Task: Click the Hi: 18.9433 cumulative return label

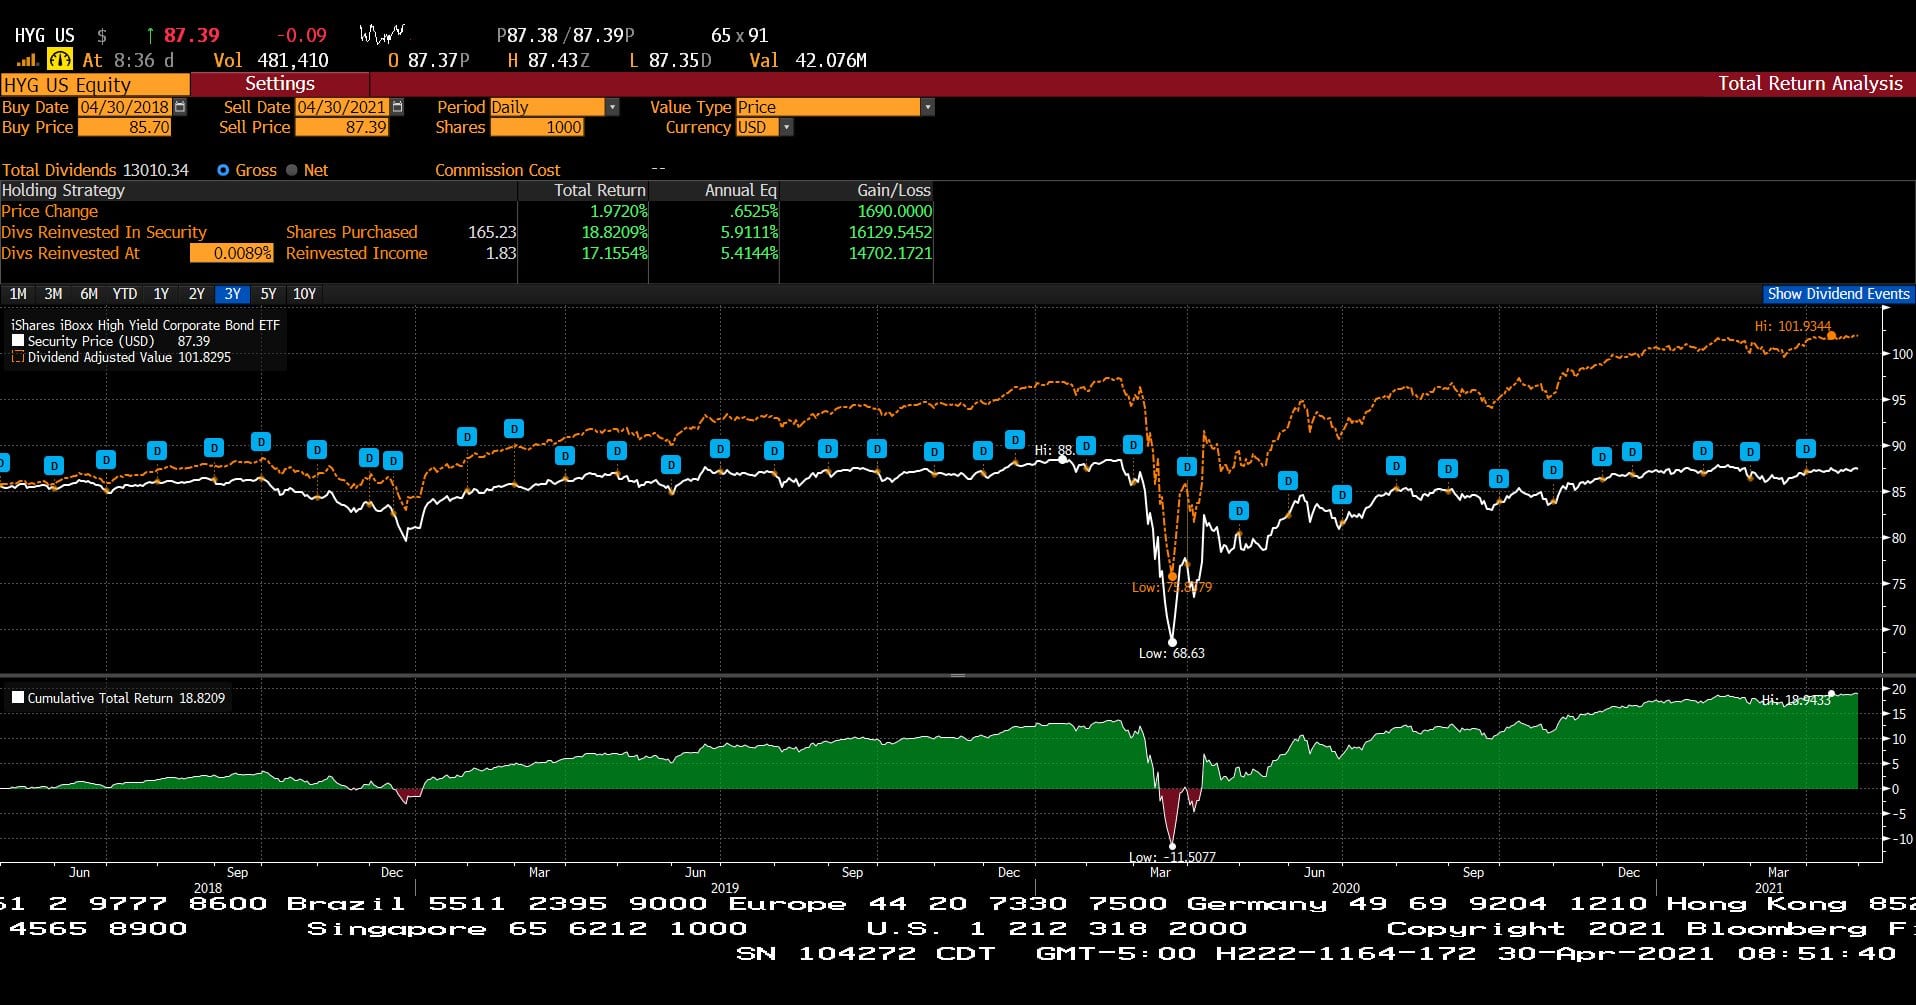Action: [1796, 700]
